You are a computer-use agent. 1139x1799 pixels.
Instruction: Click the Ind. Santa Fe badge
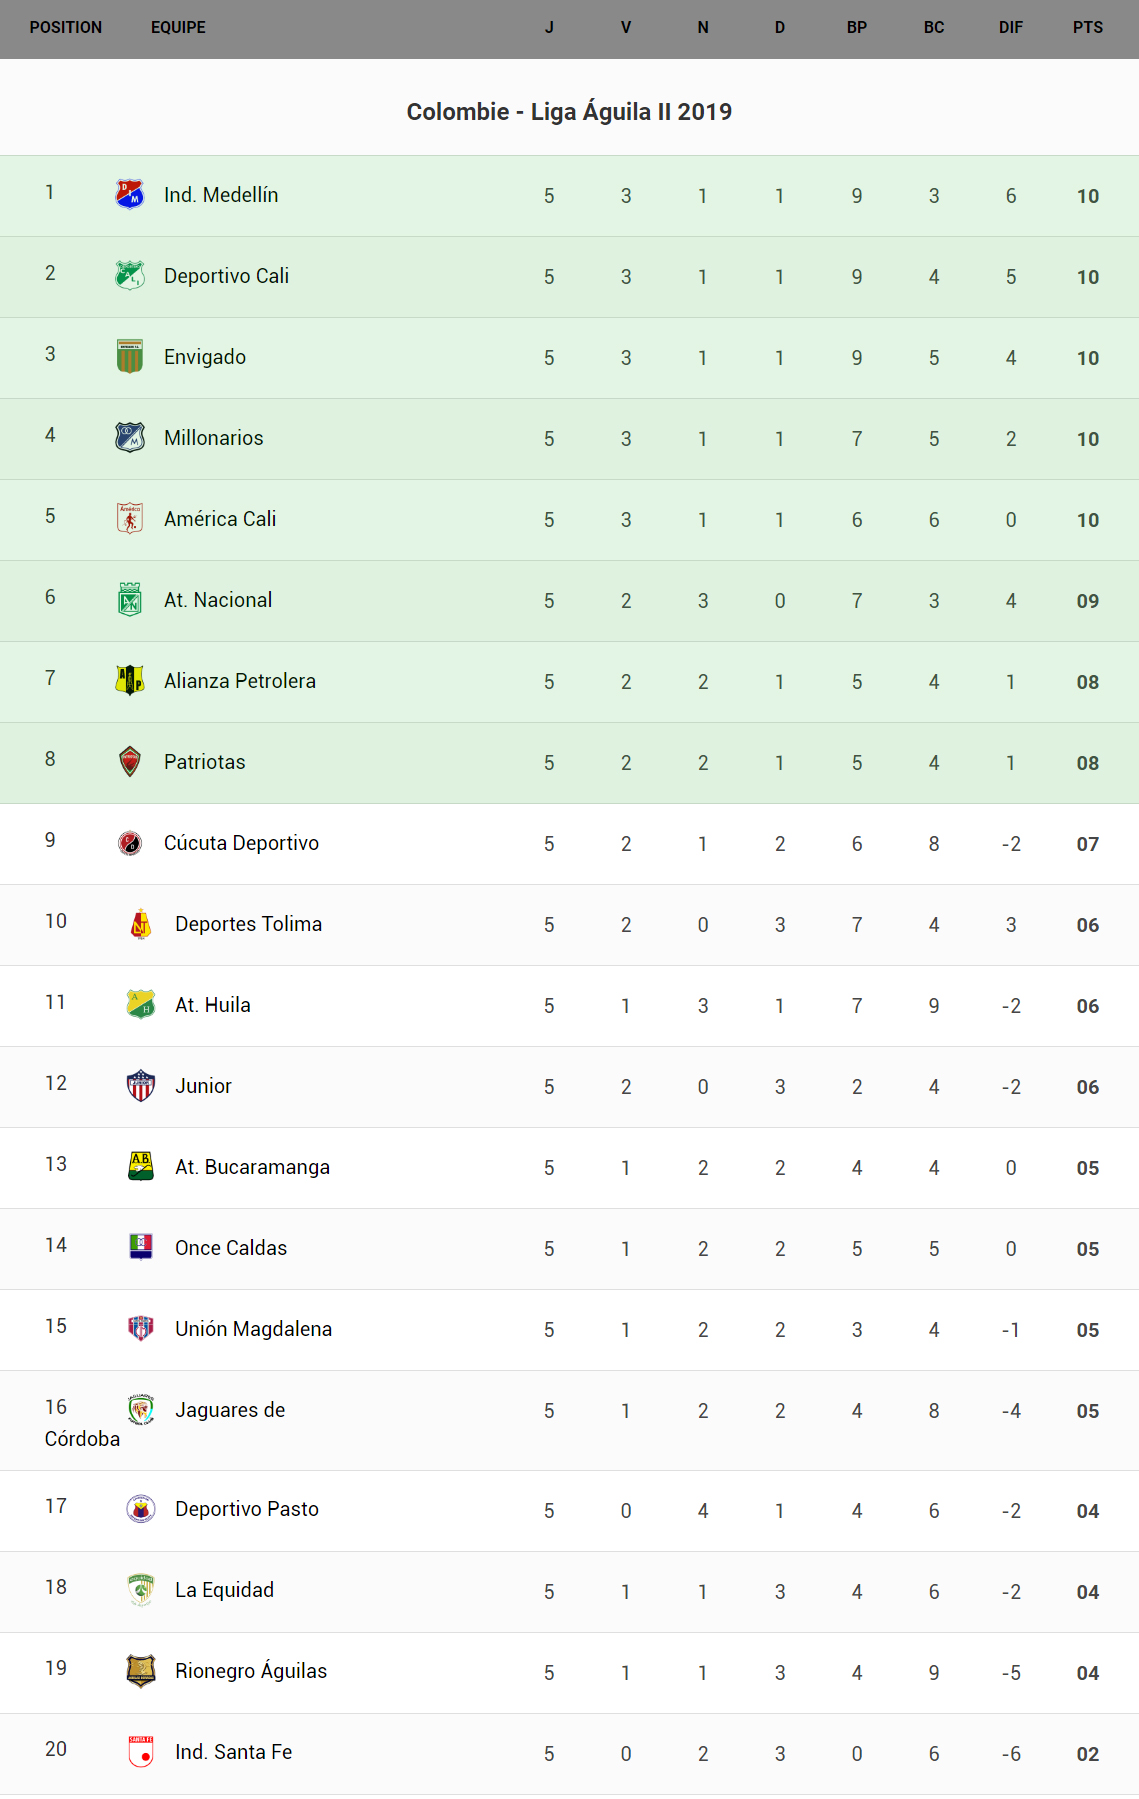141,1751
